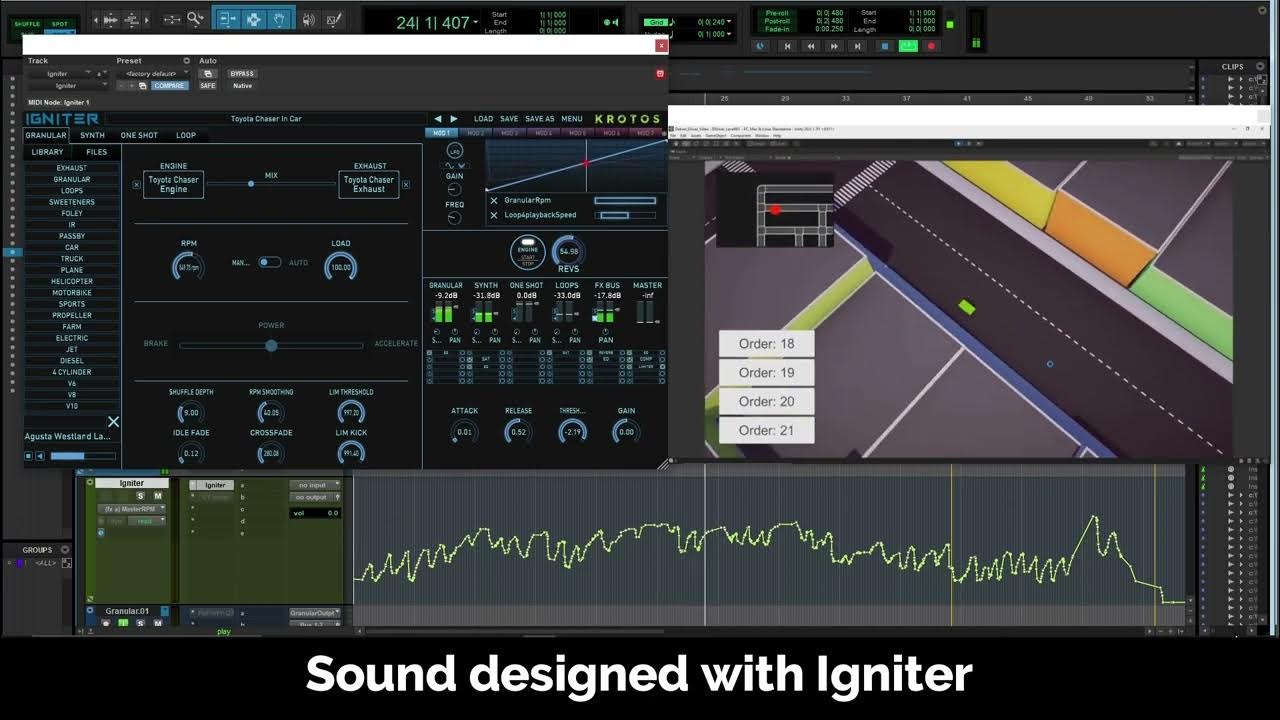This screenshot has width=1280, height=720.
Task: Click Go to End in transport
Action: click(857, 46)
